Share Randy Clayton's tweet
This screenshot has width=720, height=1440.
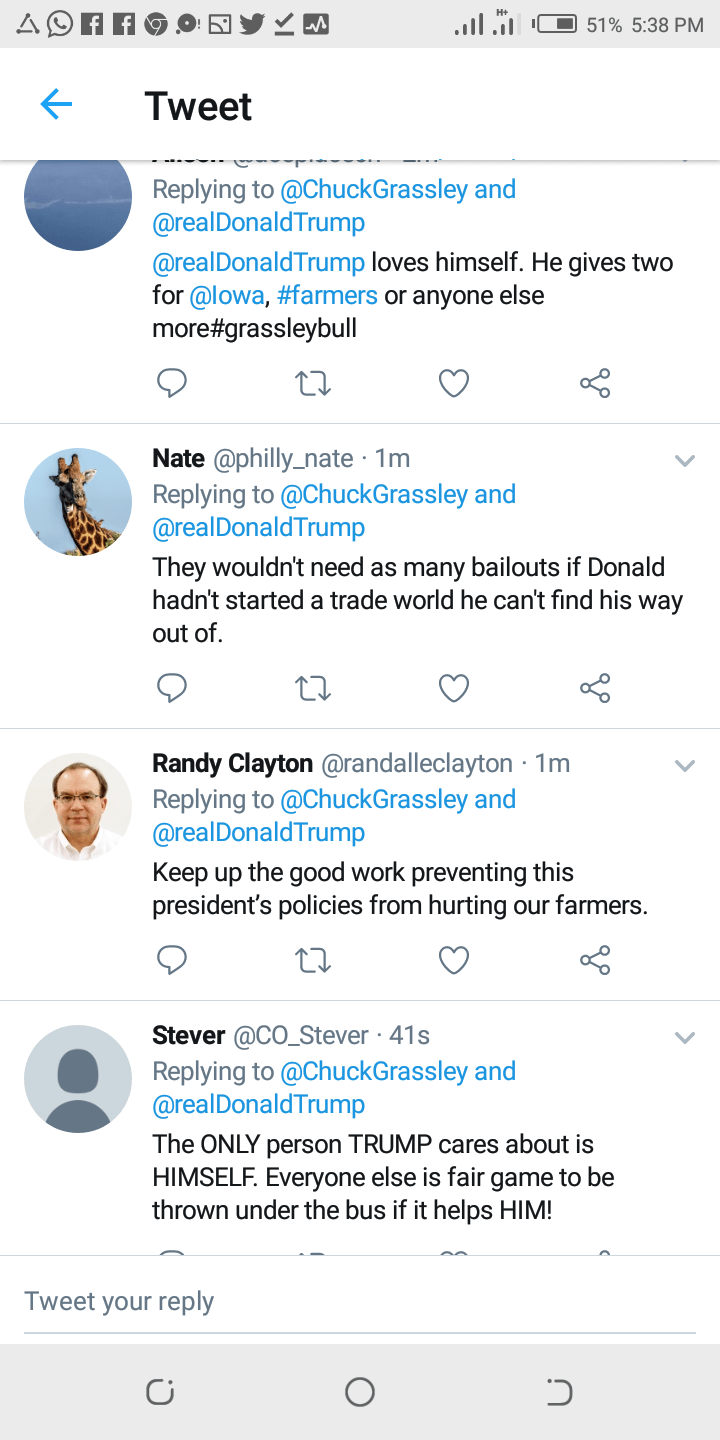pos(595,961)
